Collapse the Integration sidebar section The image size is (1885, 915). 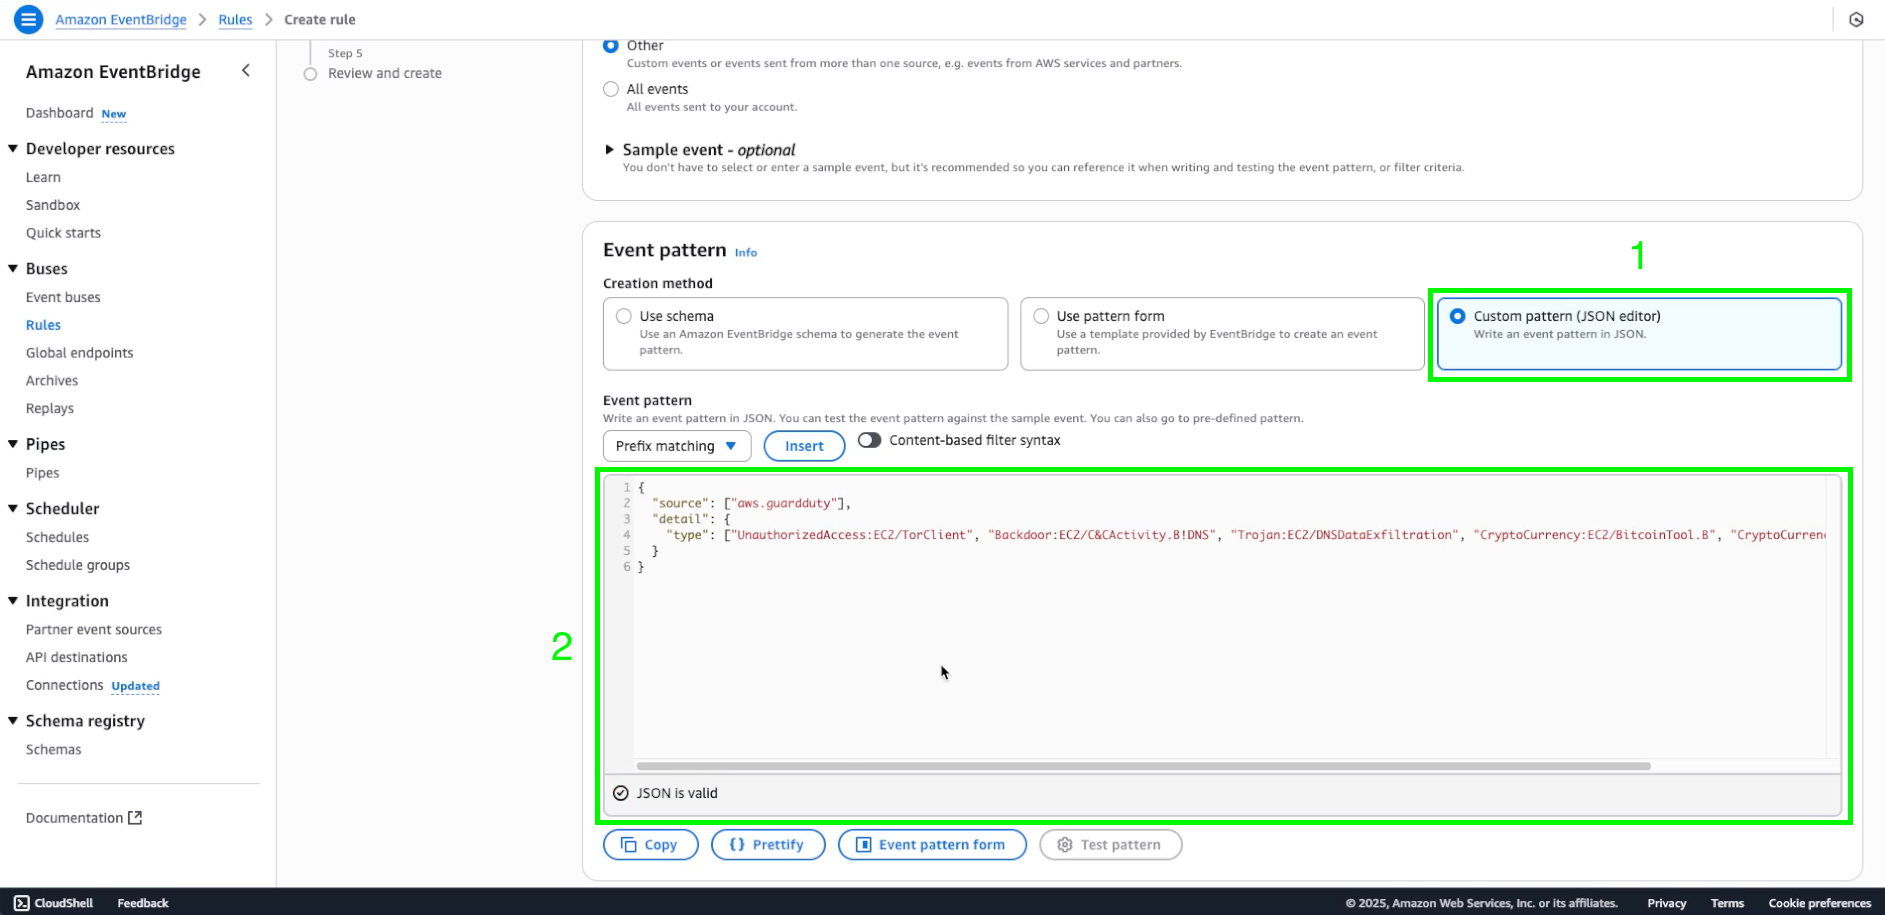pos(13,600)
